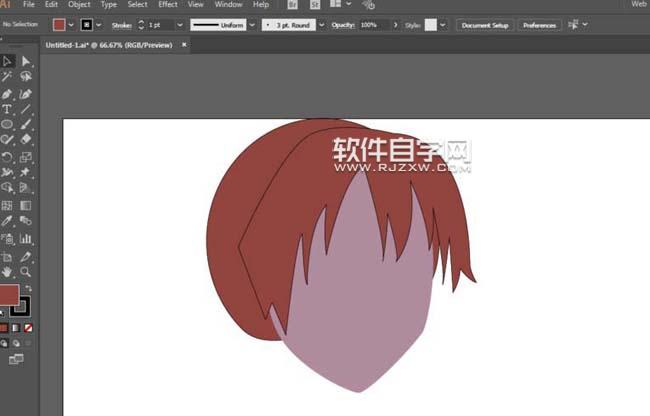Select the Symbol Sprayer tool

point(7,239)
